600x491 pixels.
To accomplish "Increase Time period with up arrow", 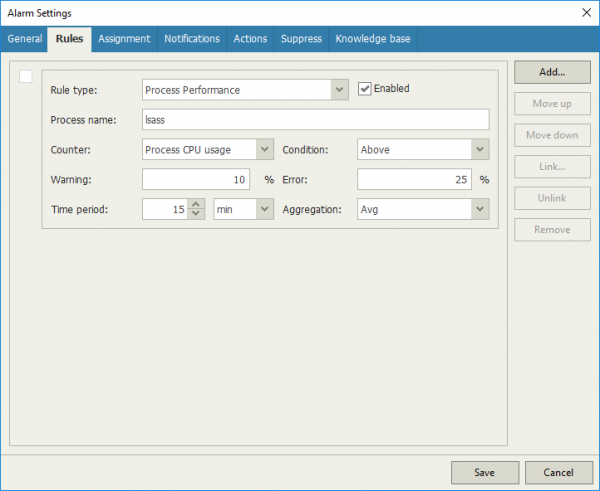I will 196,205.
